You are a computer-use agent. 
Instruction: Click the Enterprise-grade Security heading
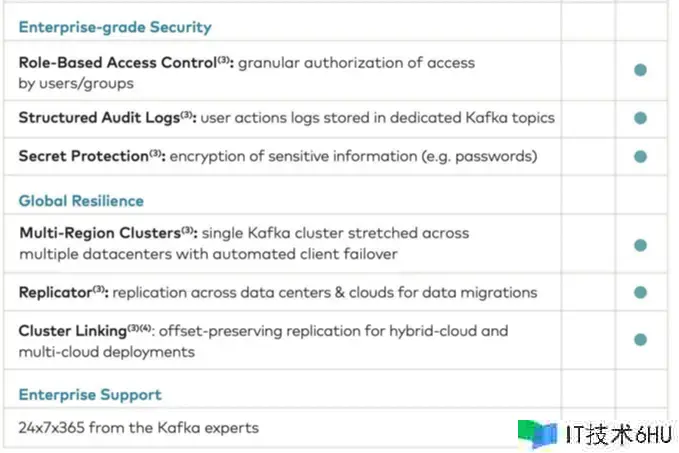pos(115,27)
